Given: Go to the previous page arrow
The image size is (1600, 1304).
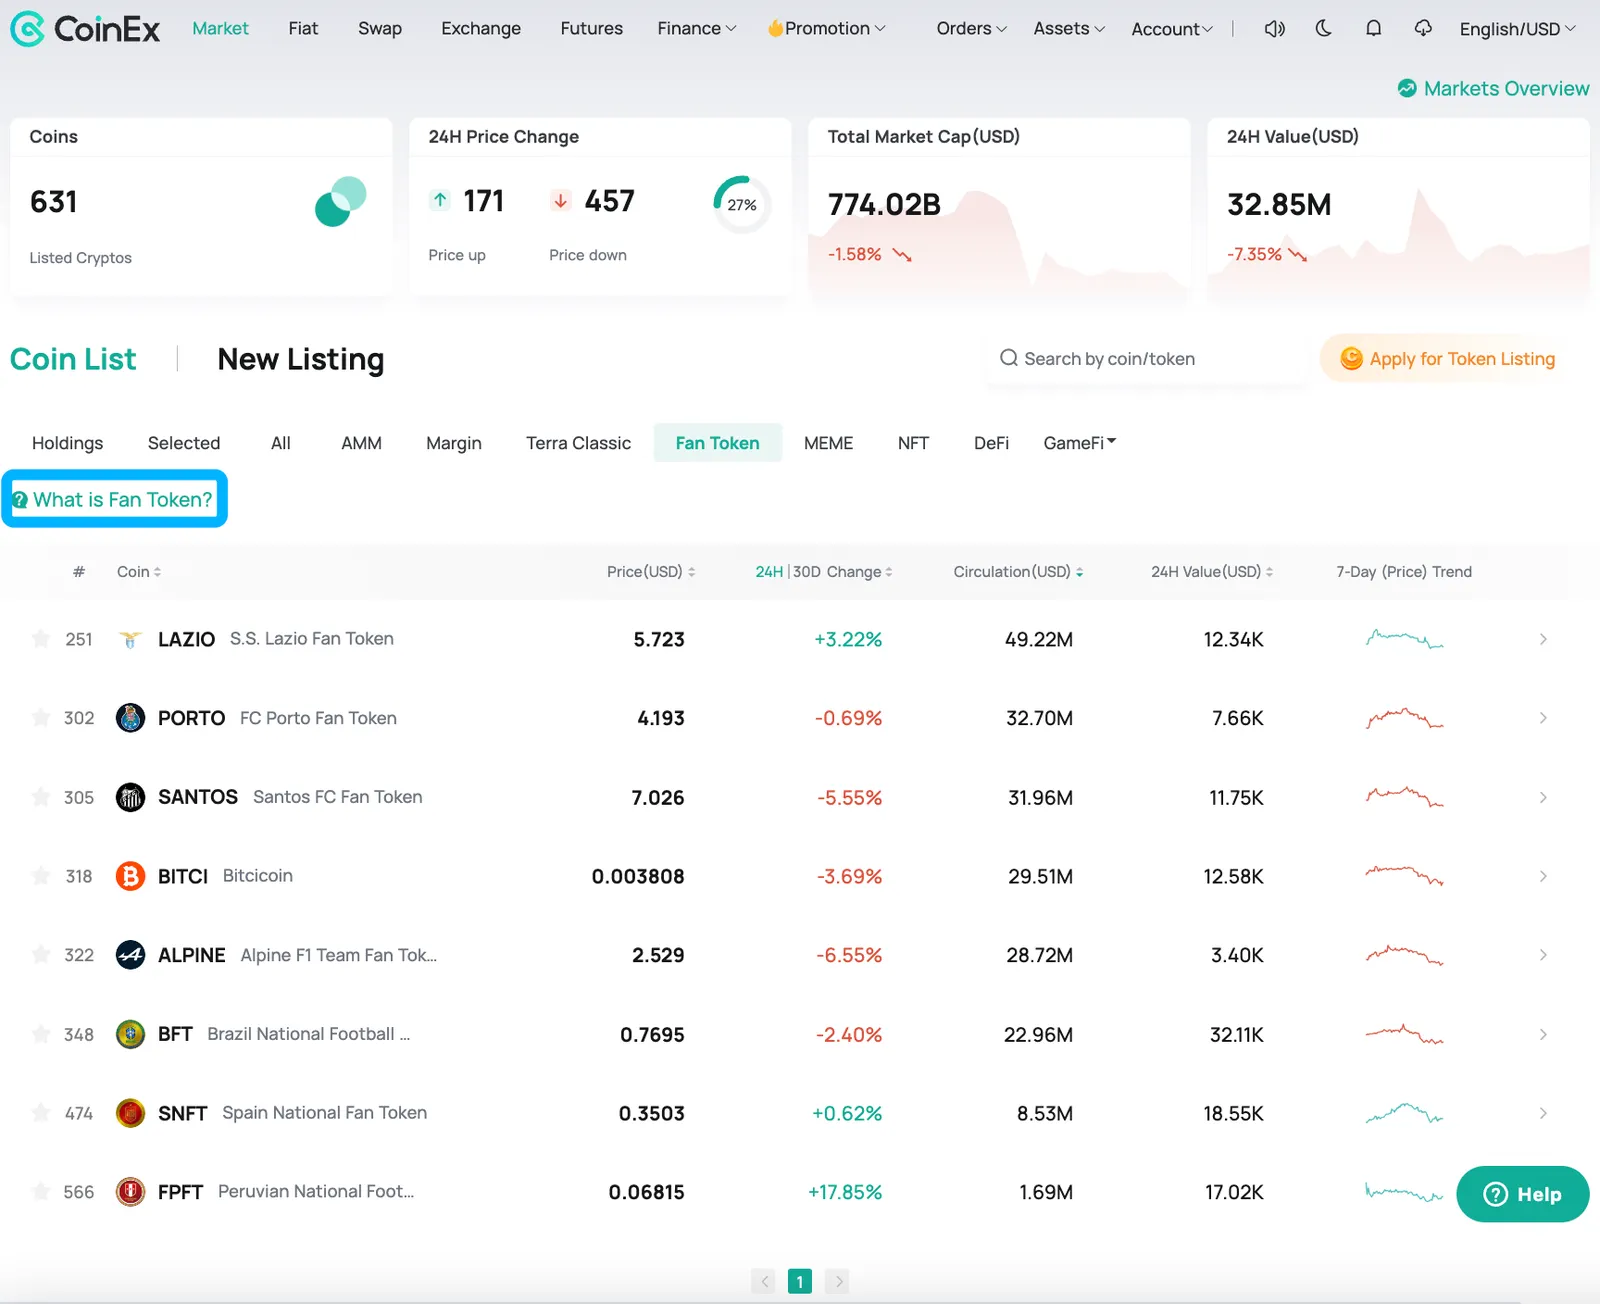Looking at the screenshot, I should [x=763, y=1281].
